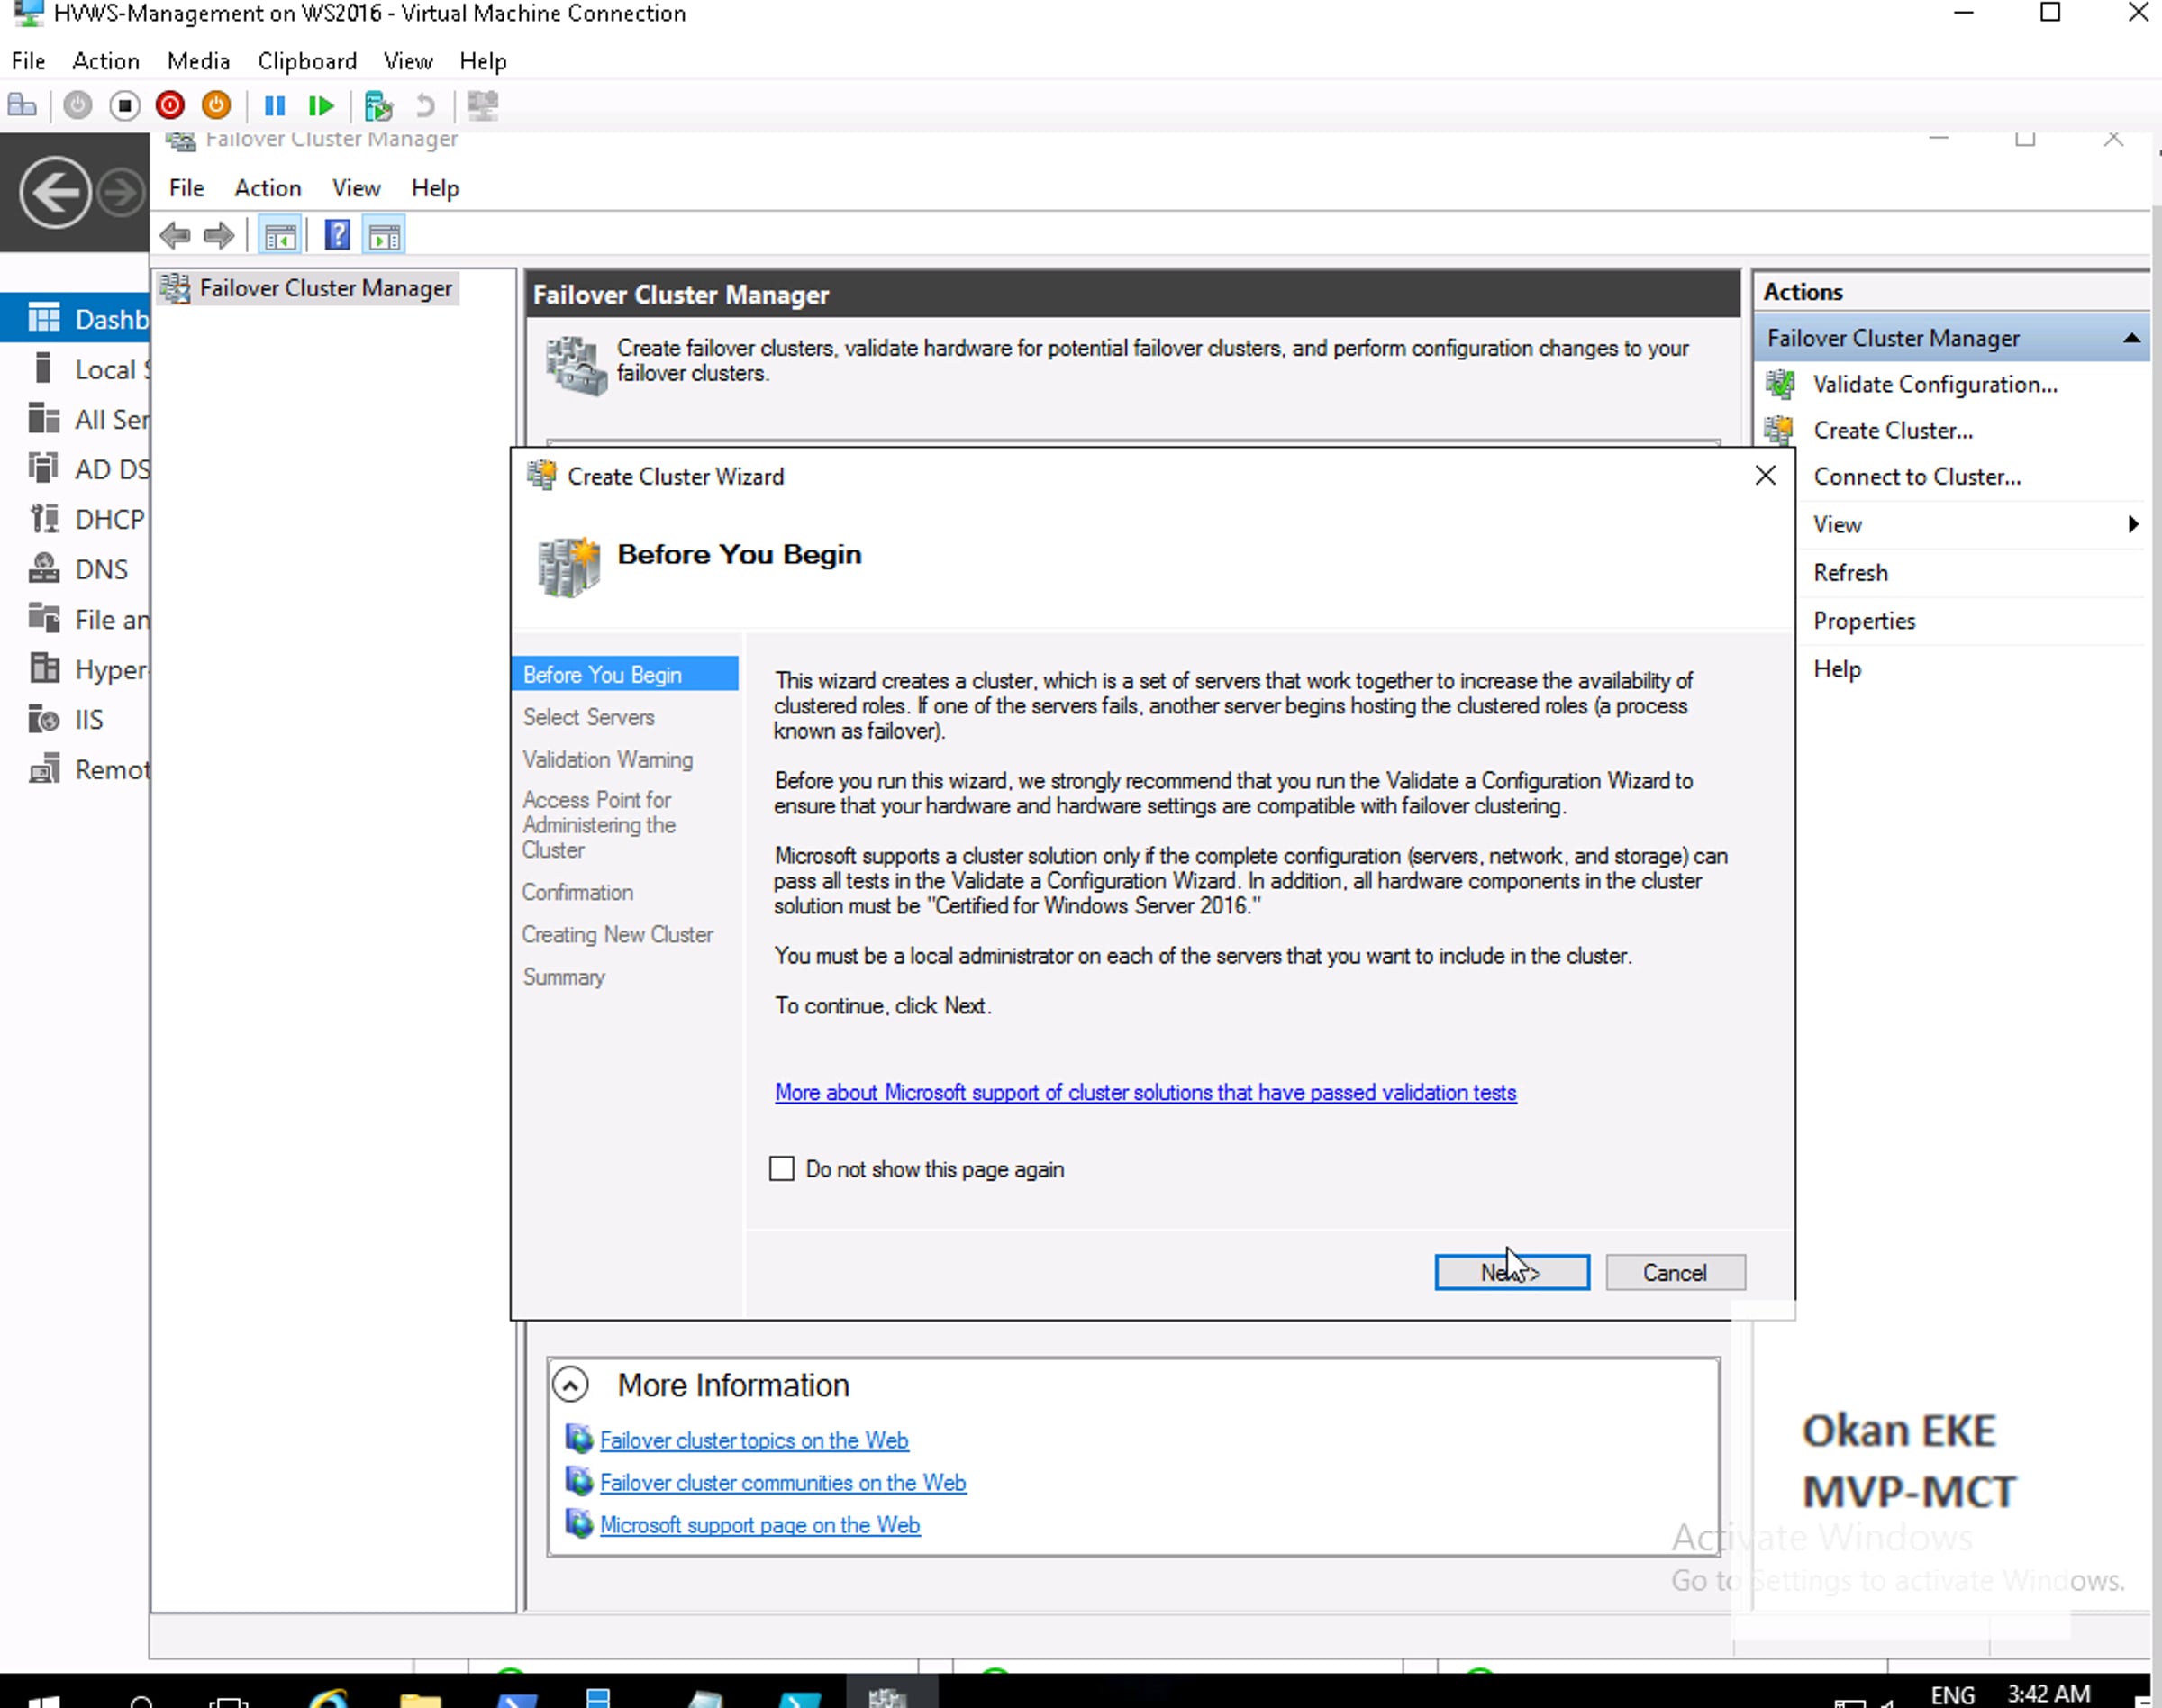Tick the 'Do not show this page again' checkbox

pyautogui.click(x=782, y=1169)
